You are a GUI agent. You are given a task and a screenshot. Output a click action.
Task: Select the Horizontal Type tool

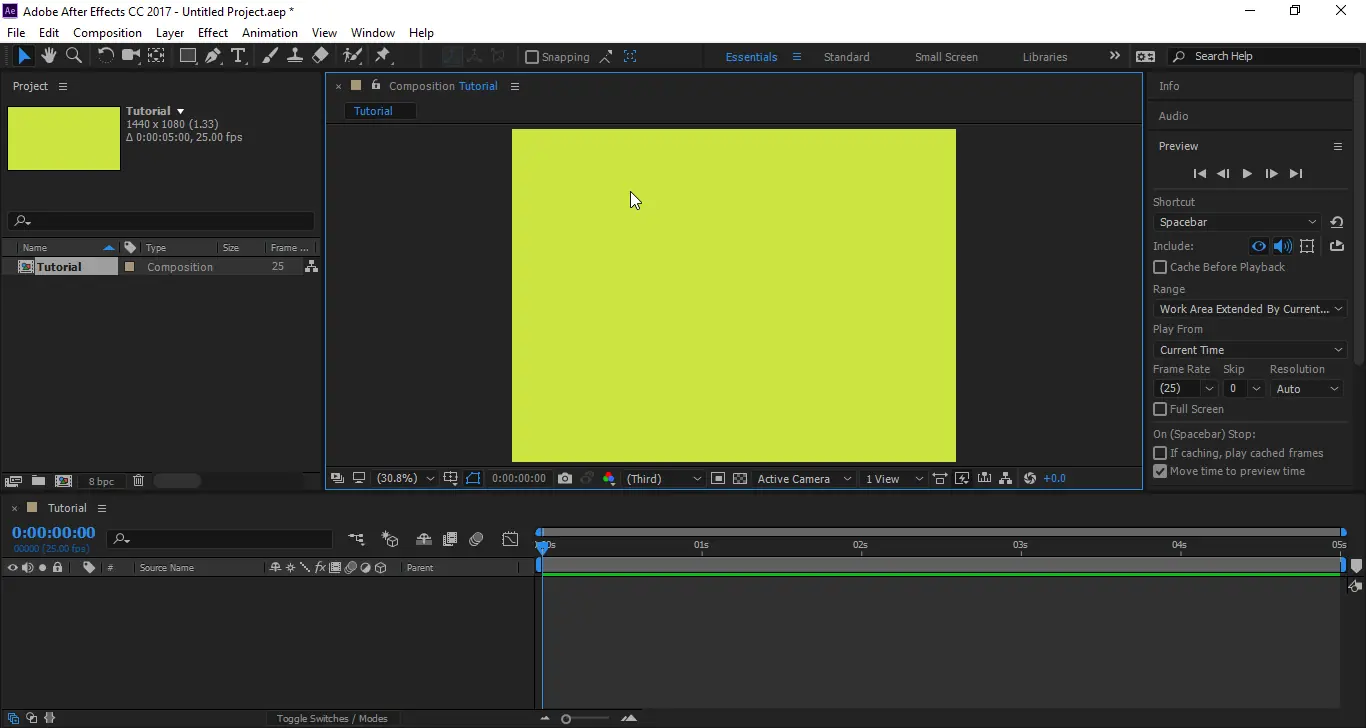click(238, 56)
